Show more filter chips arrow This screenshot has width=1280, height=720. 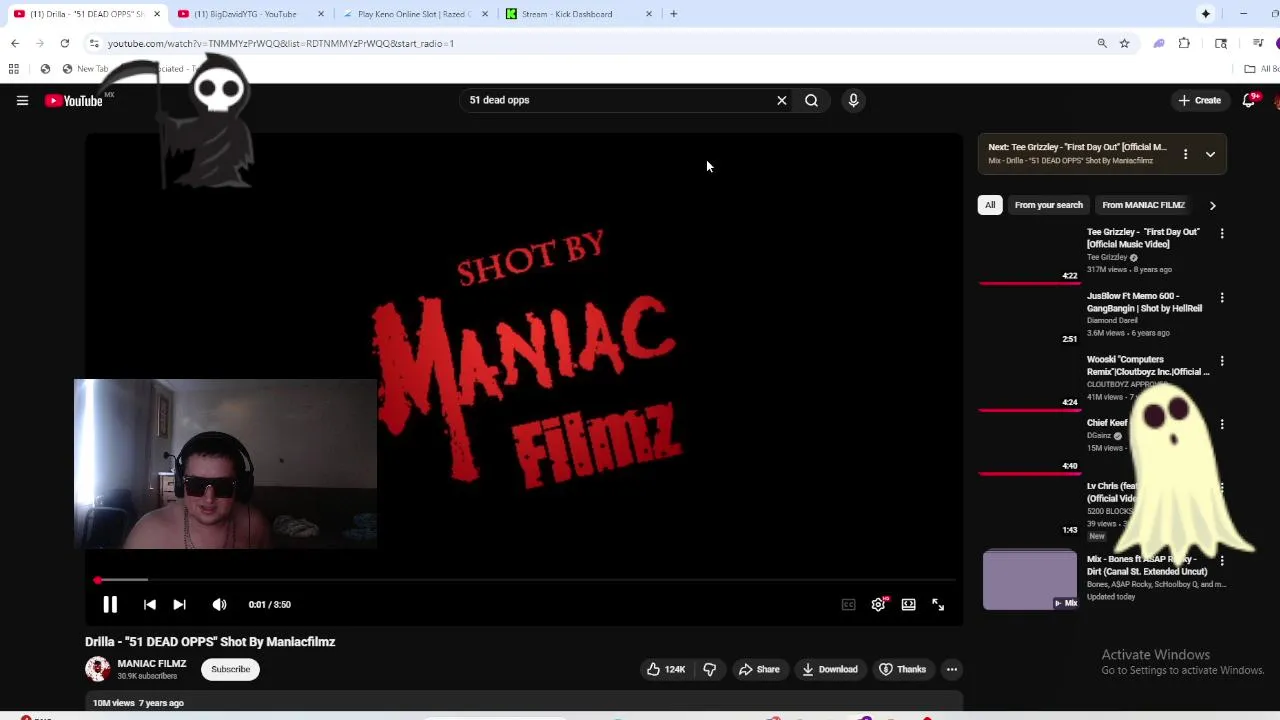(1212, 205)
